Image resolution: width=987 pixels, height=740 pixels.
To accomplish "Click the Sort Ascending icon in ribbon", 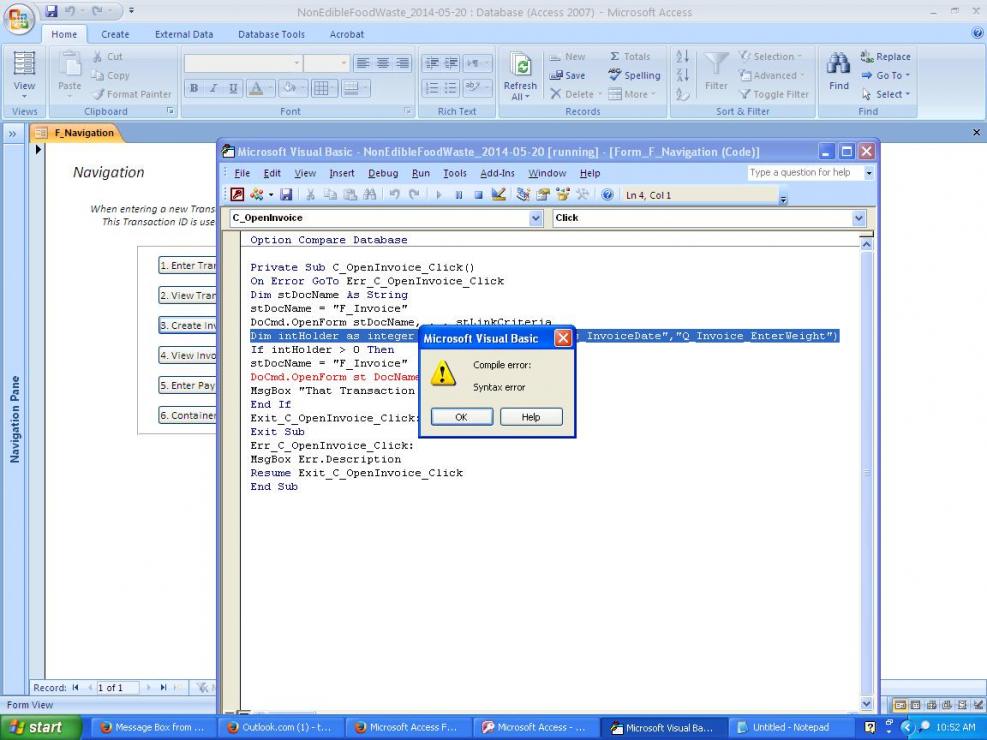I will (x=682, y=57).
